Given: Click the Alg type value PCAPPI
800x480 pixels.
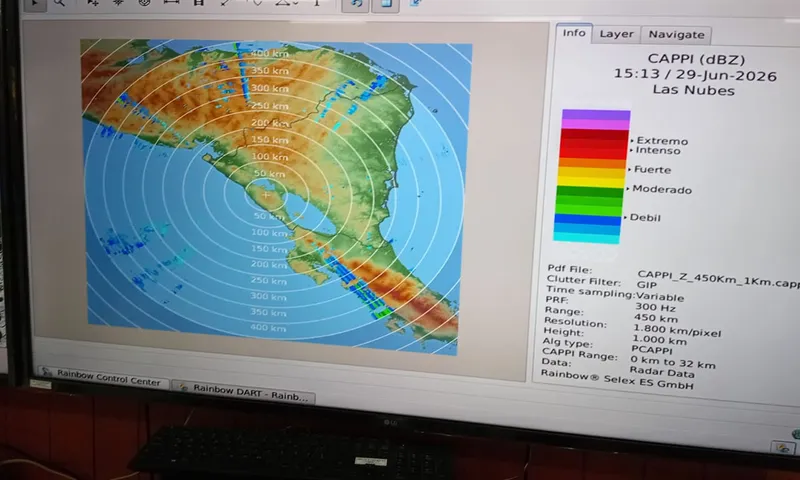Looking at the screenshot, I should click(652, 350).
